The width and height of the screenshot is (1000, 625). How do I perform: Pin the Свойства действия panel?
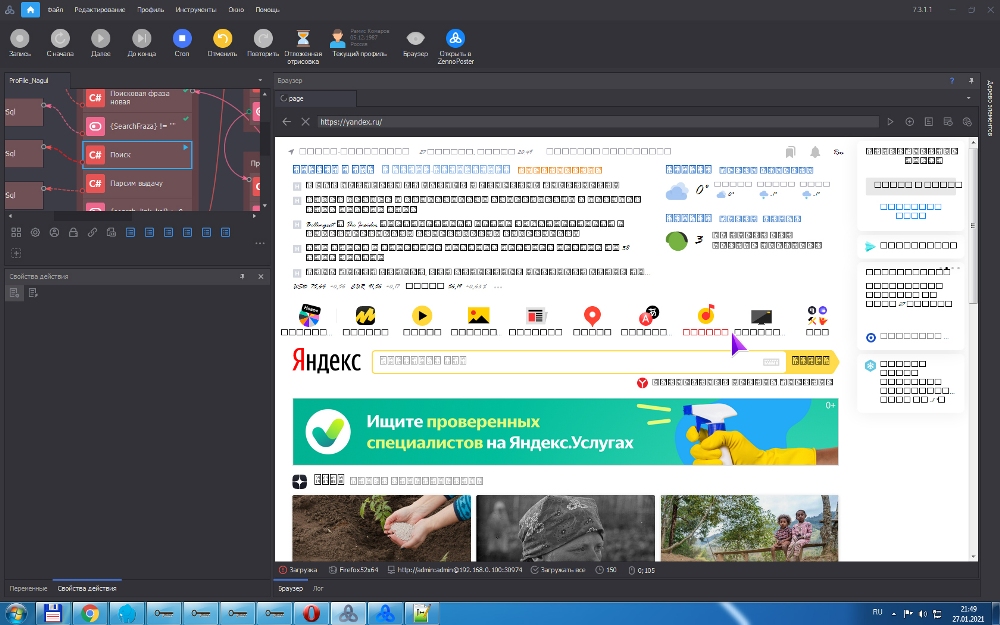pos(242,276)
